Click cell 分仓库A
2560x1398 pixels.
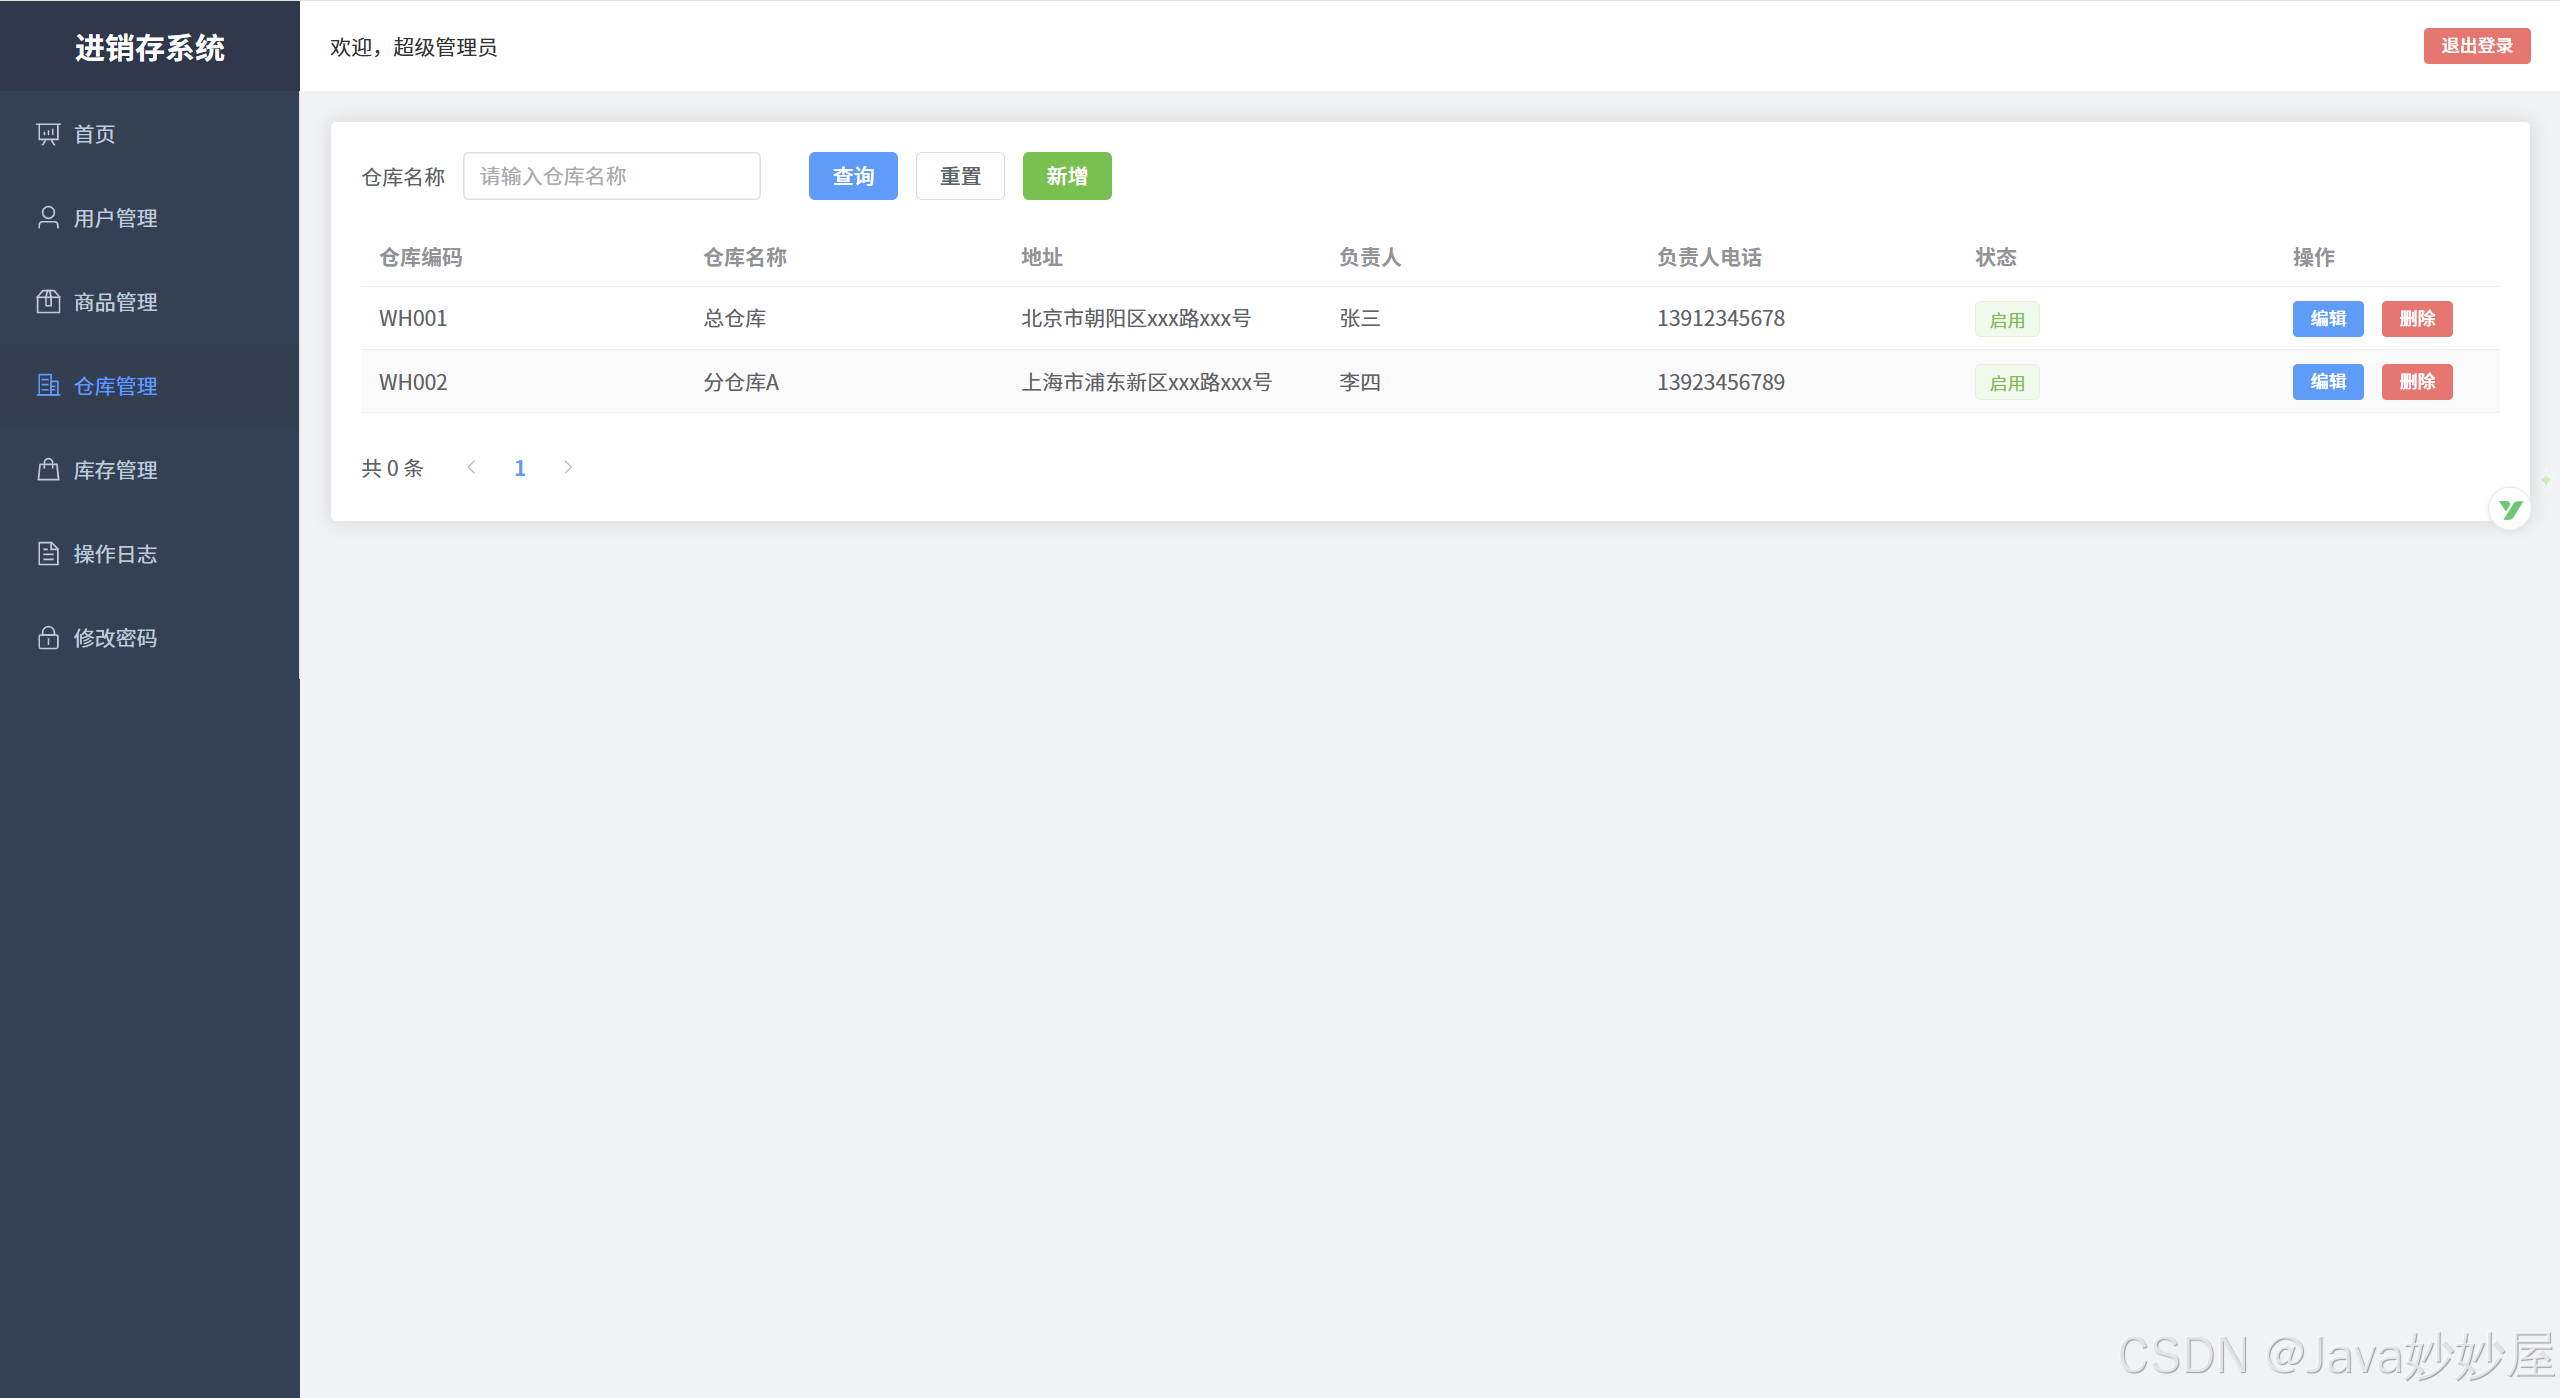741,382
